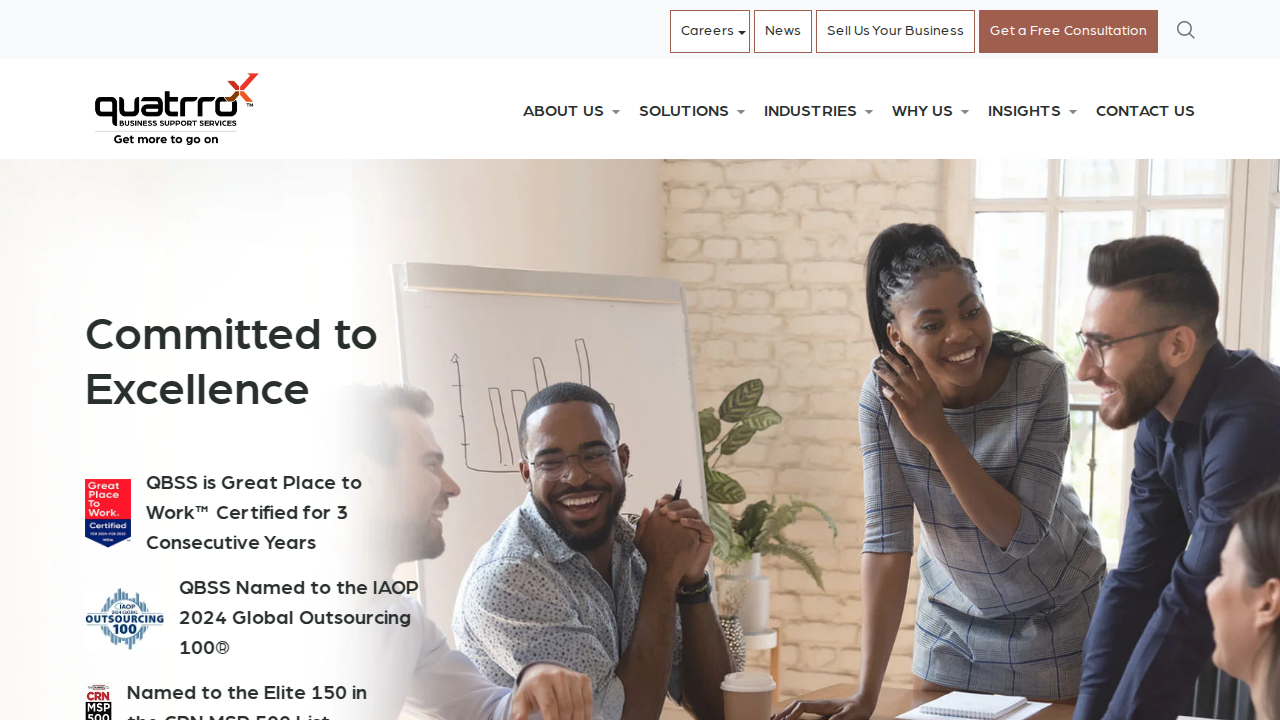Click the IAOP Outsourcing 100 badge
This screenshot has width=1280, height=720.
(125, 618)
